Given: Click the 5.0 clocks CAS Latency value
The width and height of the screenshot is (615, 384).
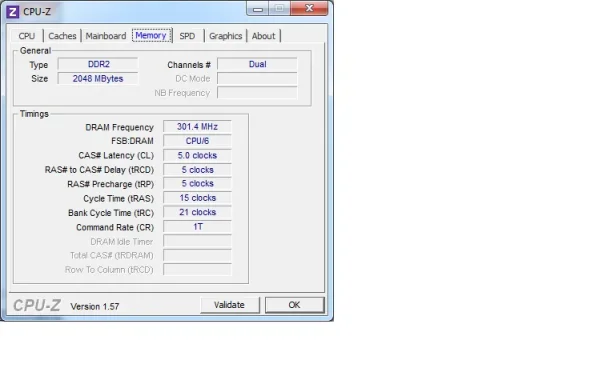Looking at the screenshot, I should [x=197, y=155].
